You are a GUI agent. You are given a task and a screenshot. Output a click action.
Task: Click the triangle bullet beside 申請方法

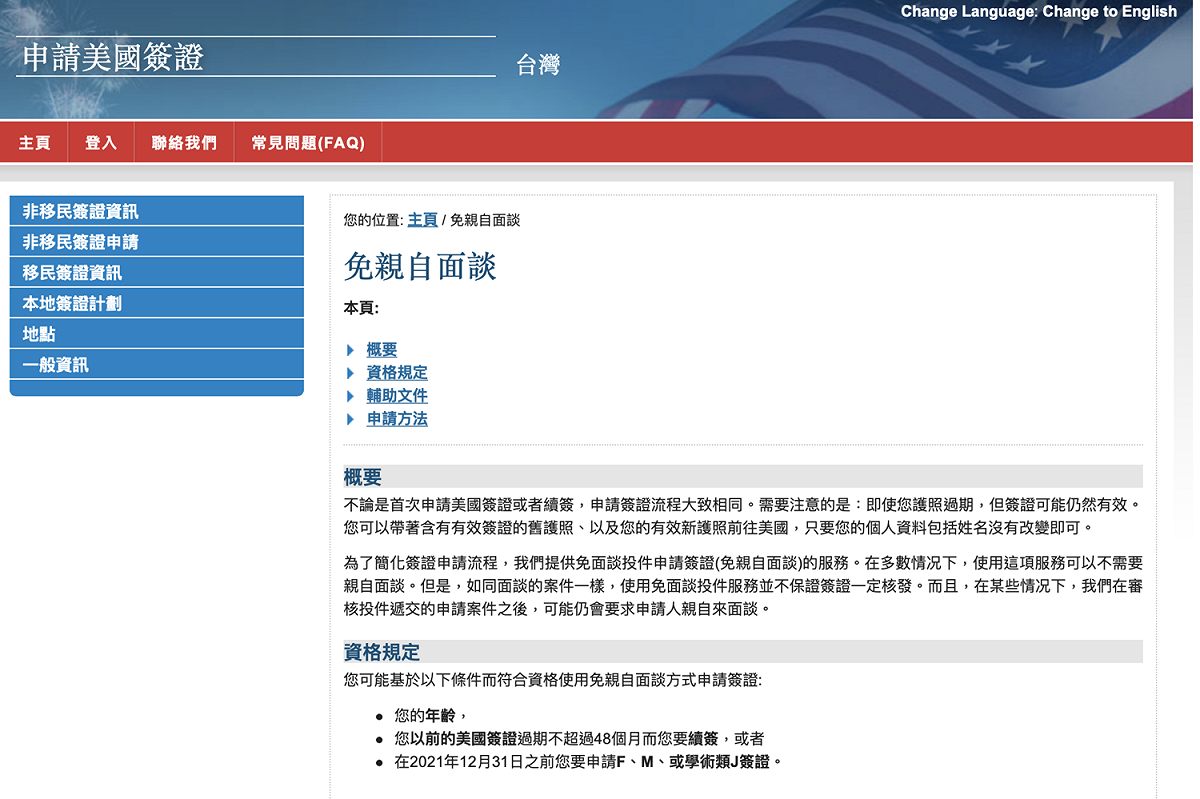pyautogui.click(x=351, y=419)
